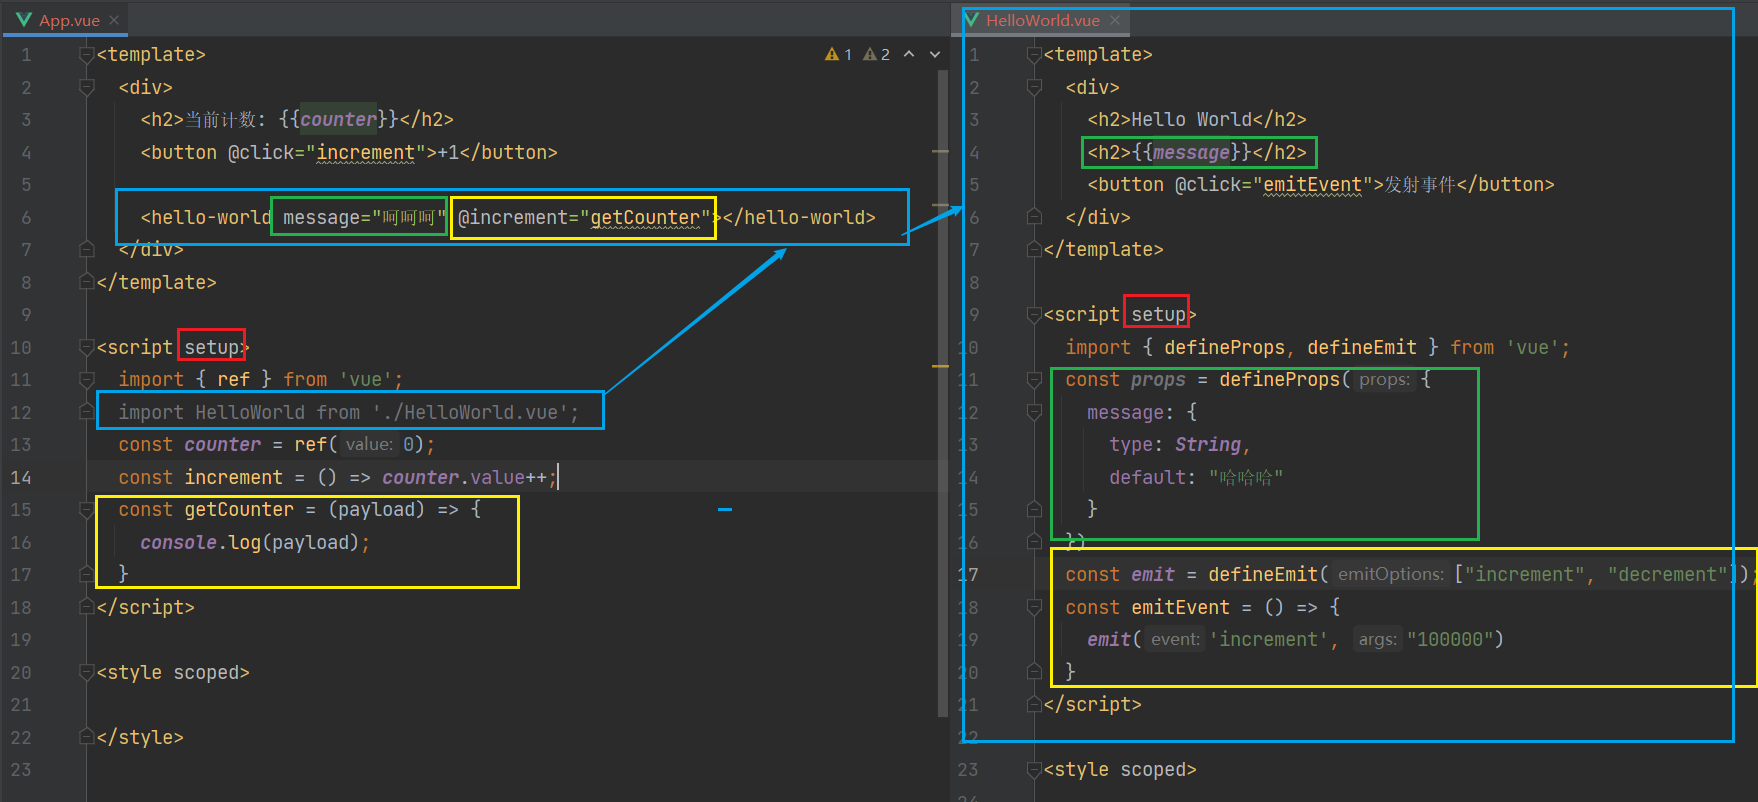This screenshot has width=1758, height=802.
Task: Click the 'emitOptions:' parameter hint
Action: (1391, 575)
